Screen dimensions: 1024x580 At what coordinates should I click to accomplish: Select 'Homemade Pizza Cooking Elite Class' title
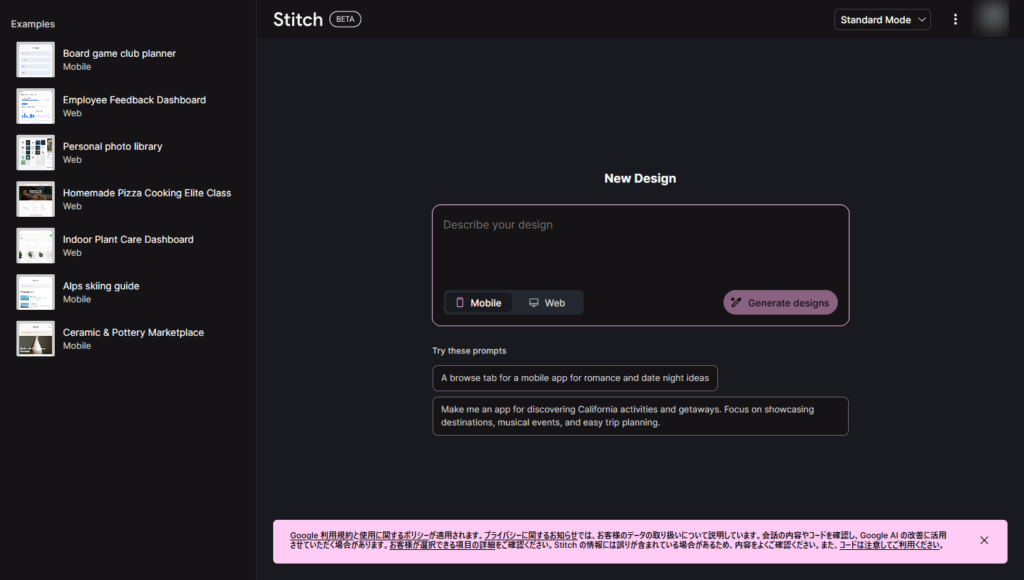point(147,193)
